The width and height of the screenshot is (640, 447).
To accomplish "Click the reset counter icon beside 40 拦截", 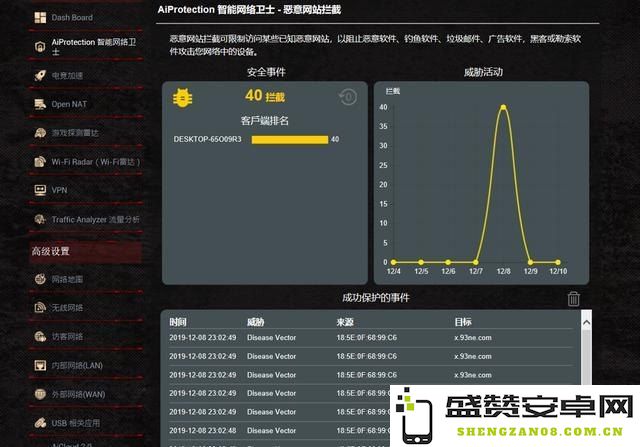I will point(348,97).
